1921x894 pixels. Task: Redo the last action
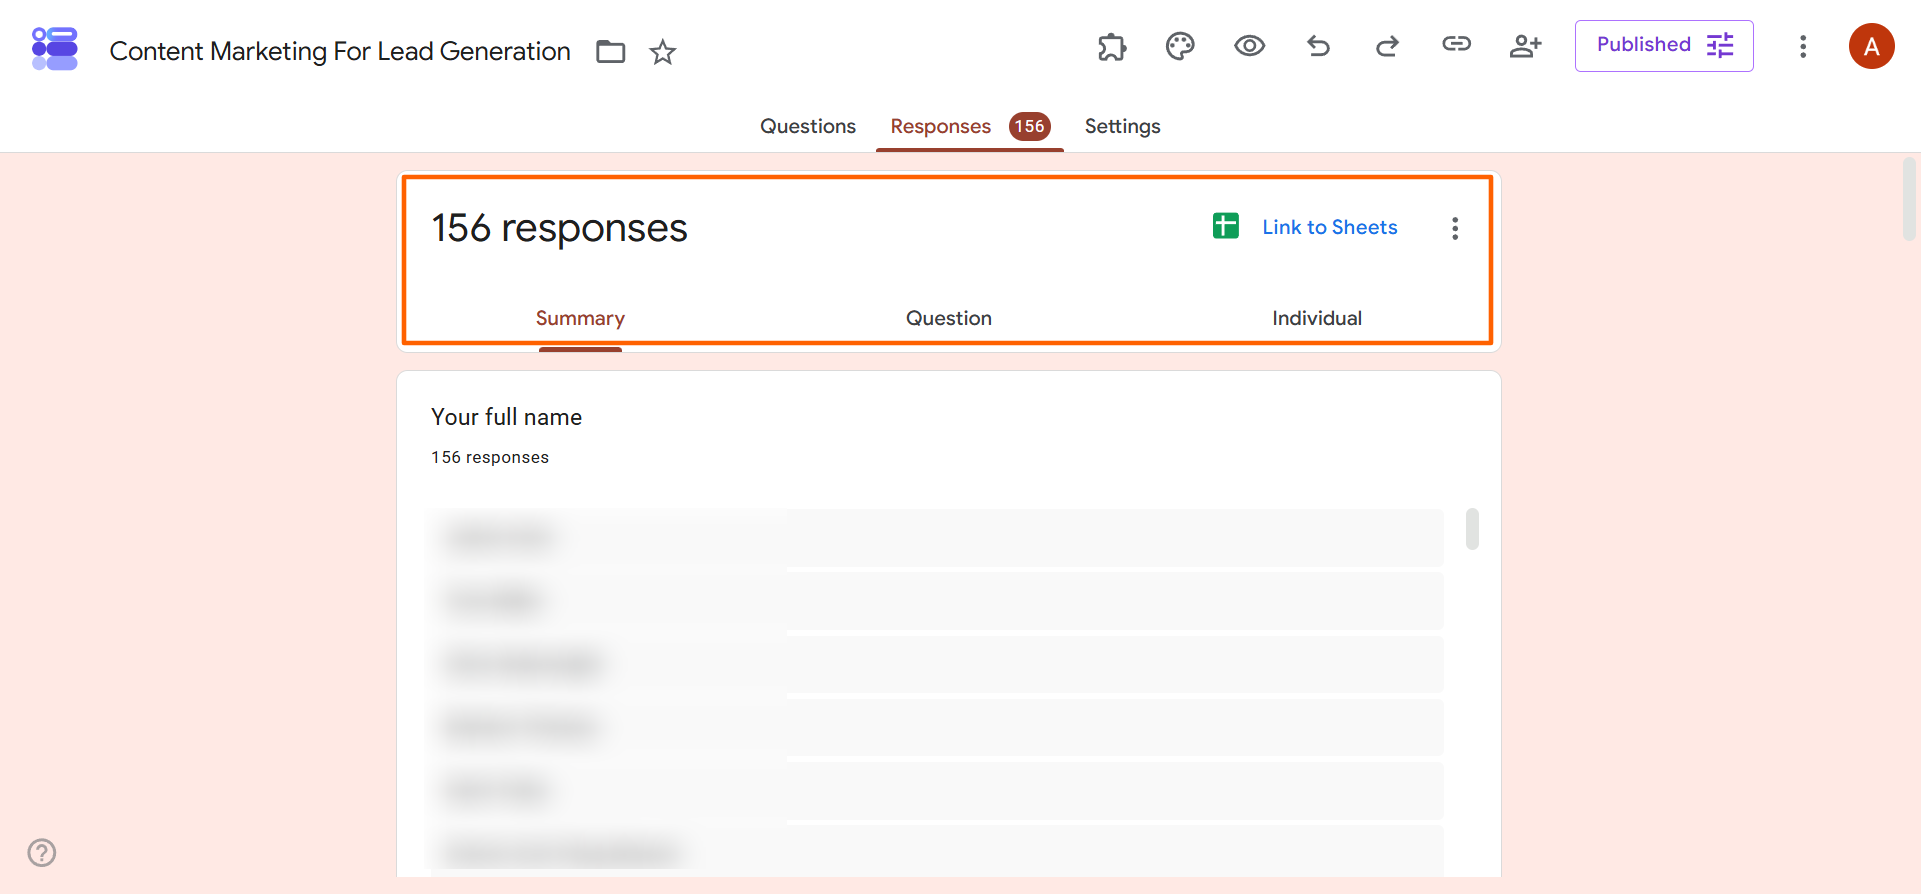tap(1387, 46)
